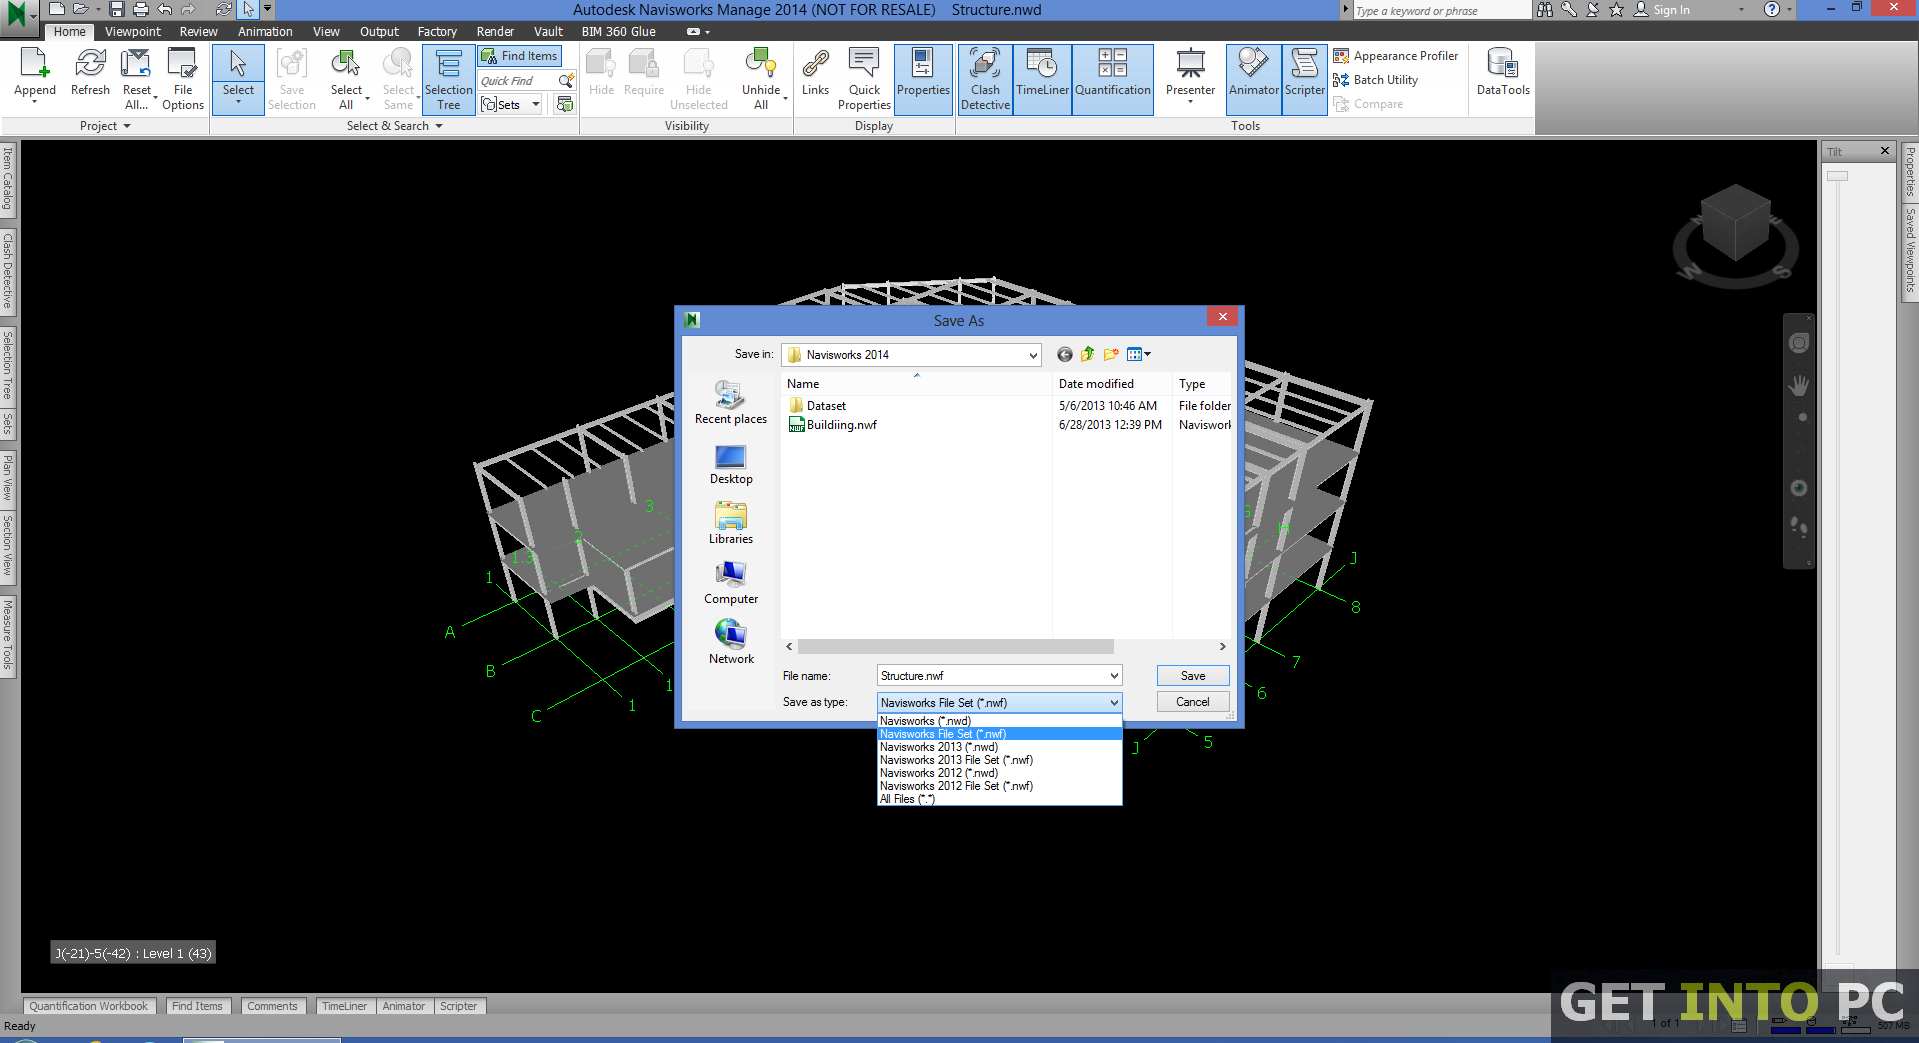Viewport: 1919px width, 1043px height.
Task: Undo last action from quick access toolbar
Action: pyautogui.click(x=165, y=9)
